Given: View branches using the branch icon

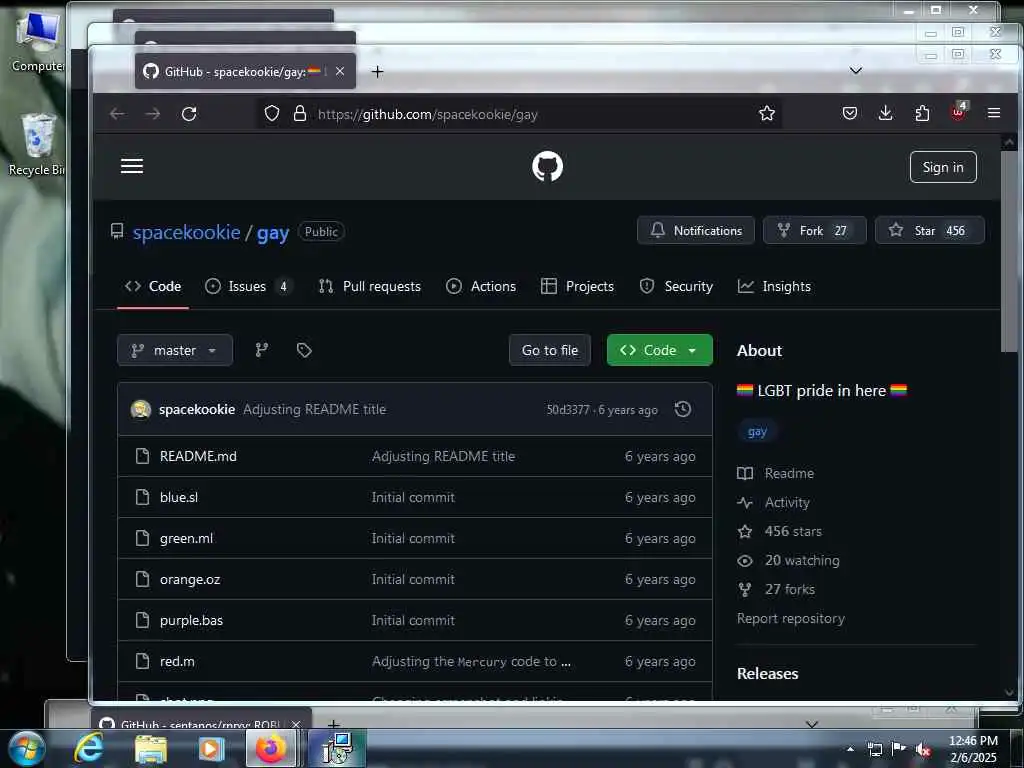Looking at the screenshot, I should [x=262, y=350].
